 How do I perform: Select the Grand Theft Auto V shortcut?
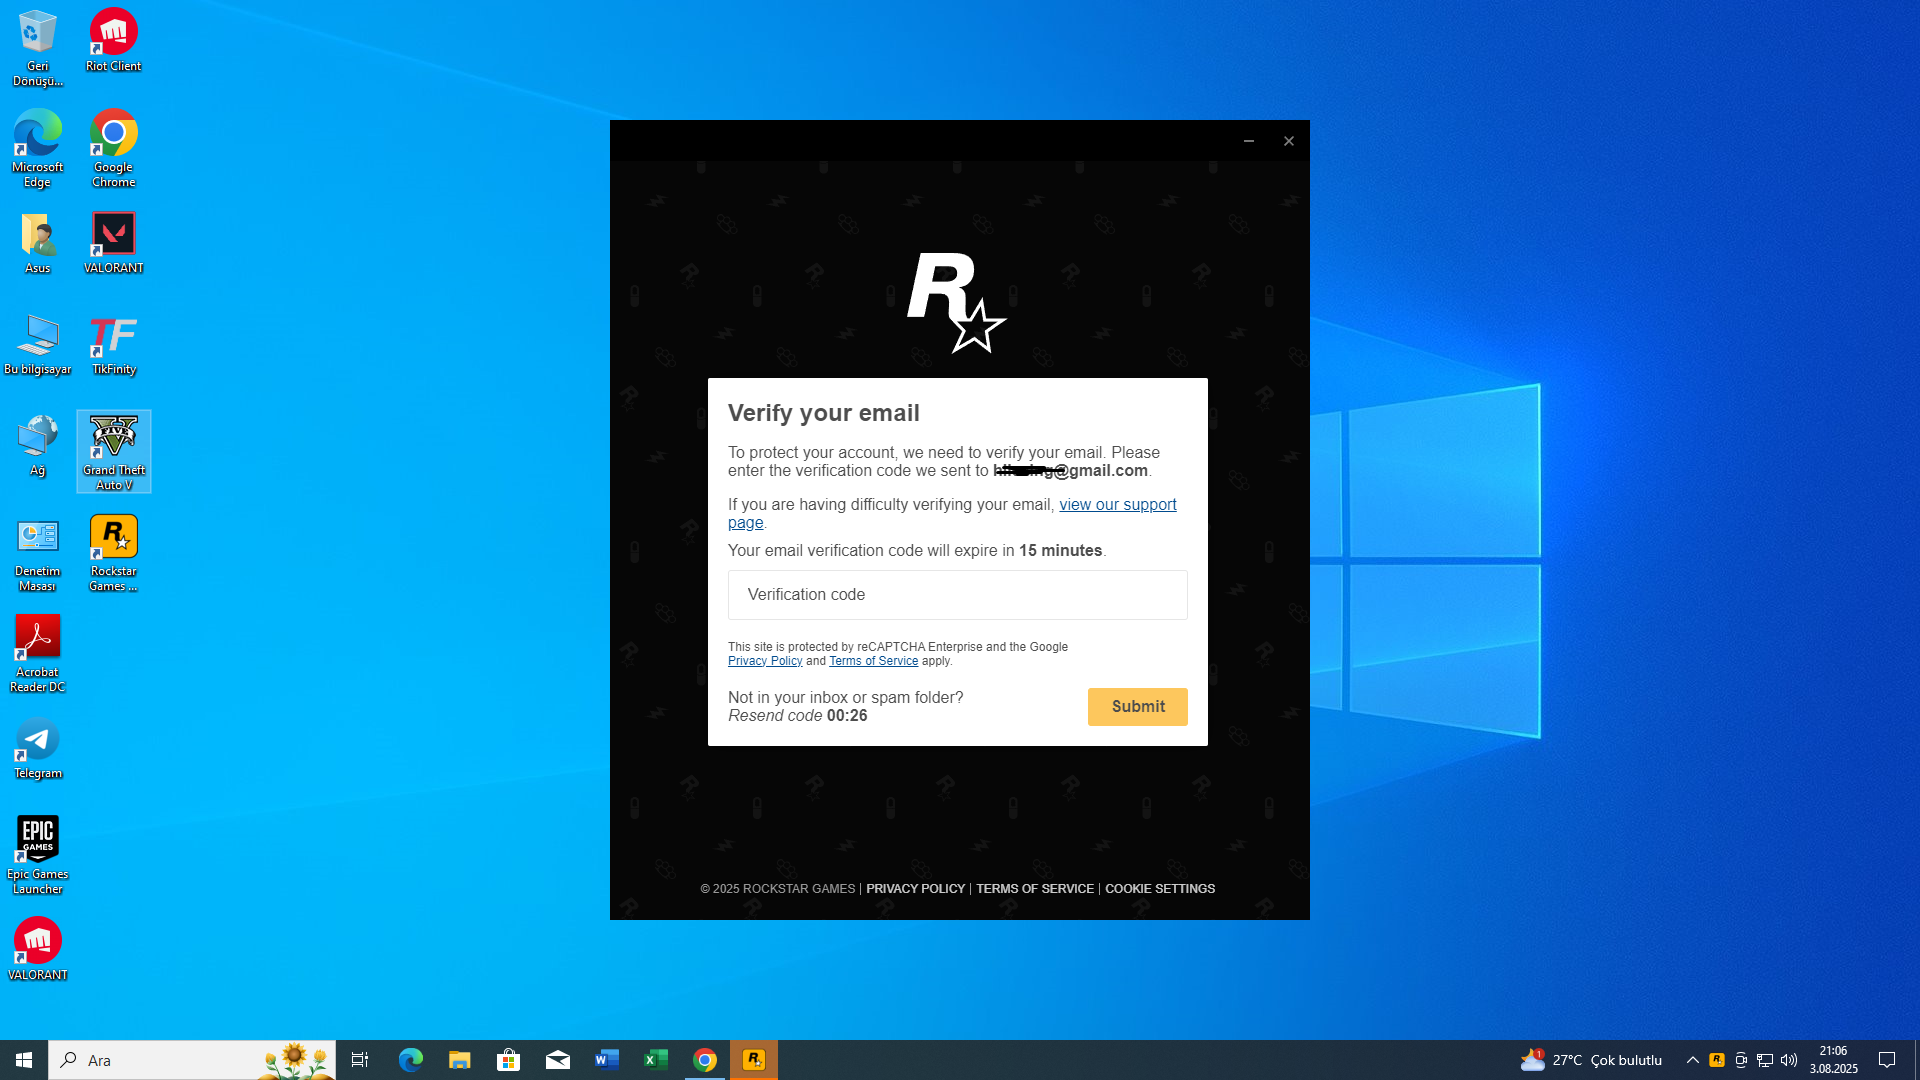point(114,451)
